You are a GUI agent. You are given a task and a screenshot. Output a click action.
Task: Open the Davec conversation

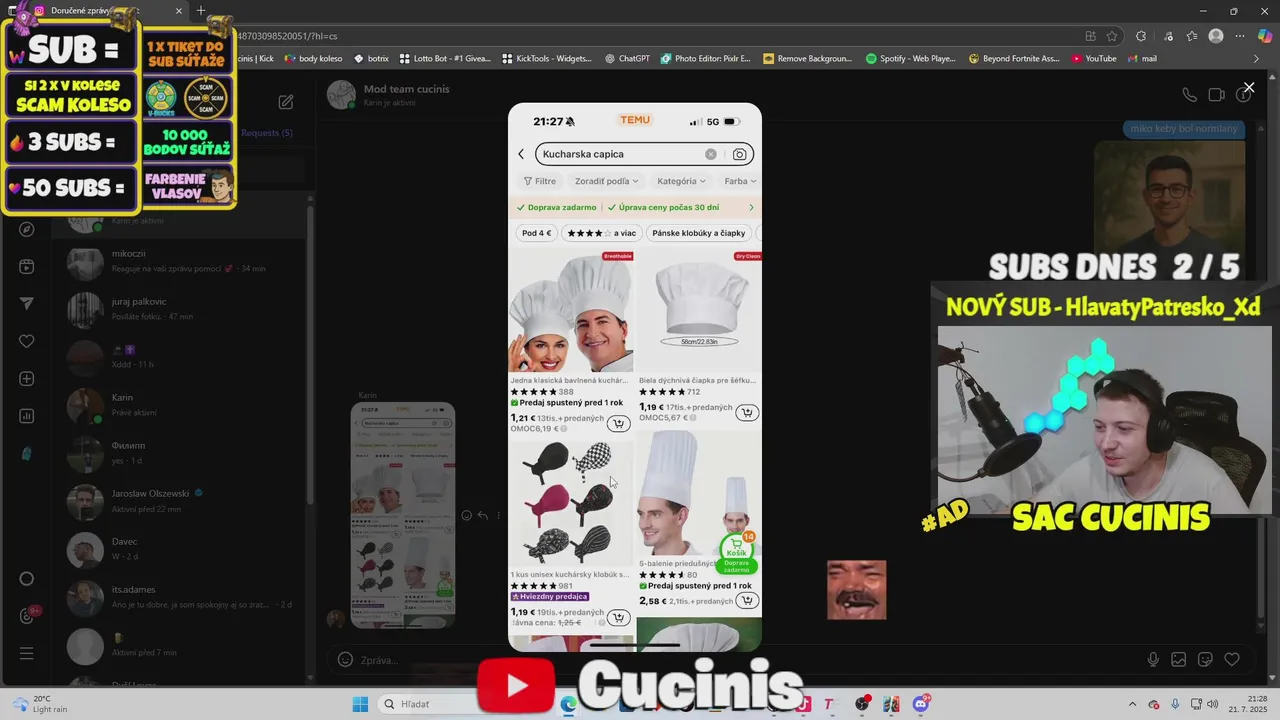coord(183,548)
